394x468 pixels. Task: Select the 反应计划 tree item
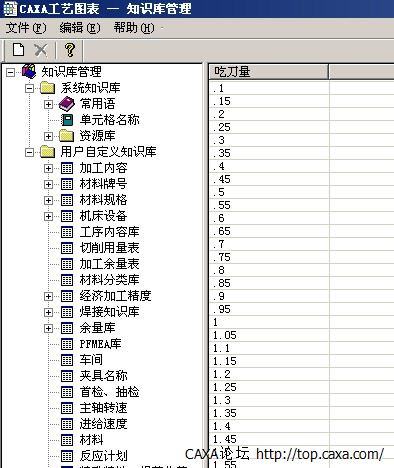click(x=103, y=456)
